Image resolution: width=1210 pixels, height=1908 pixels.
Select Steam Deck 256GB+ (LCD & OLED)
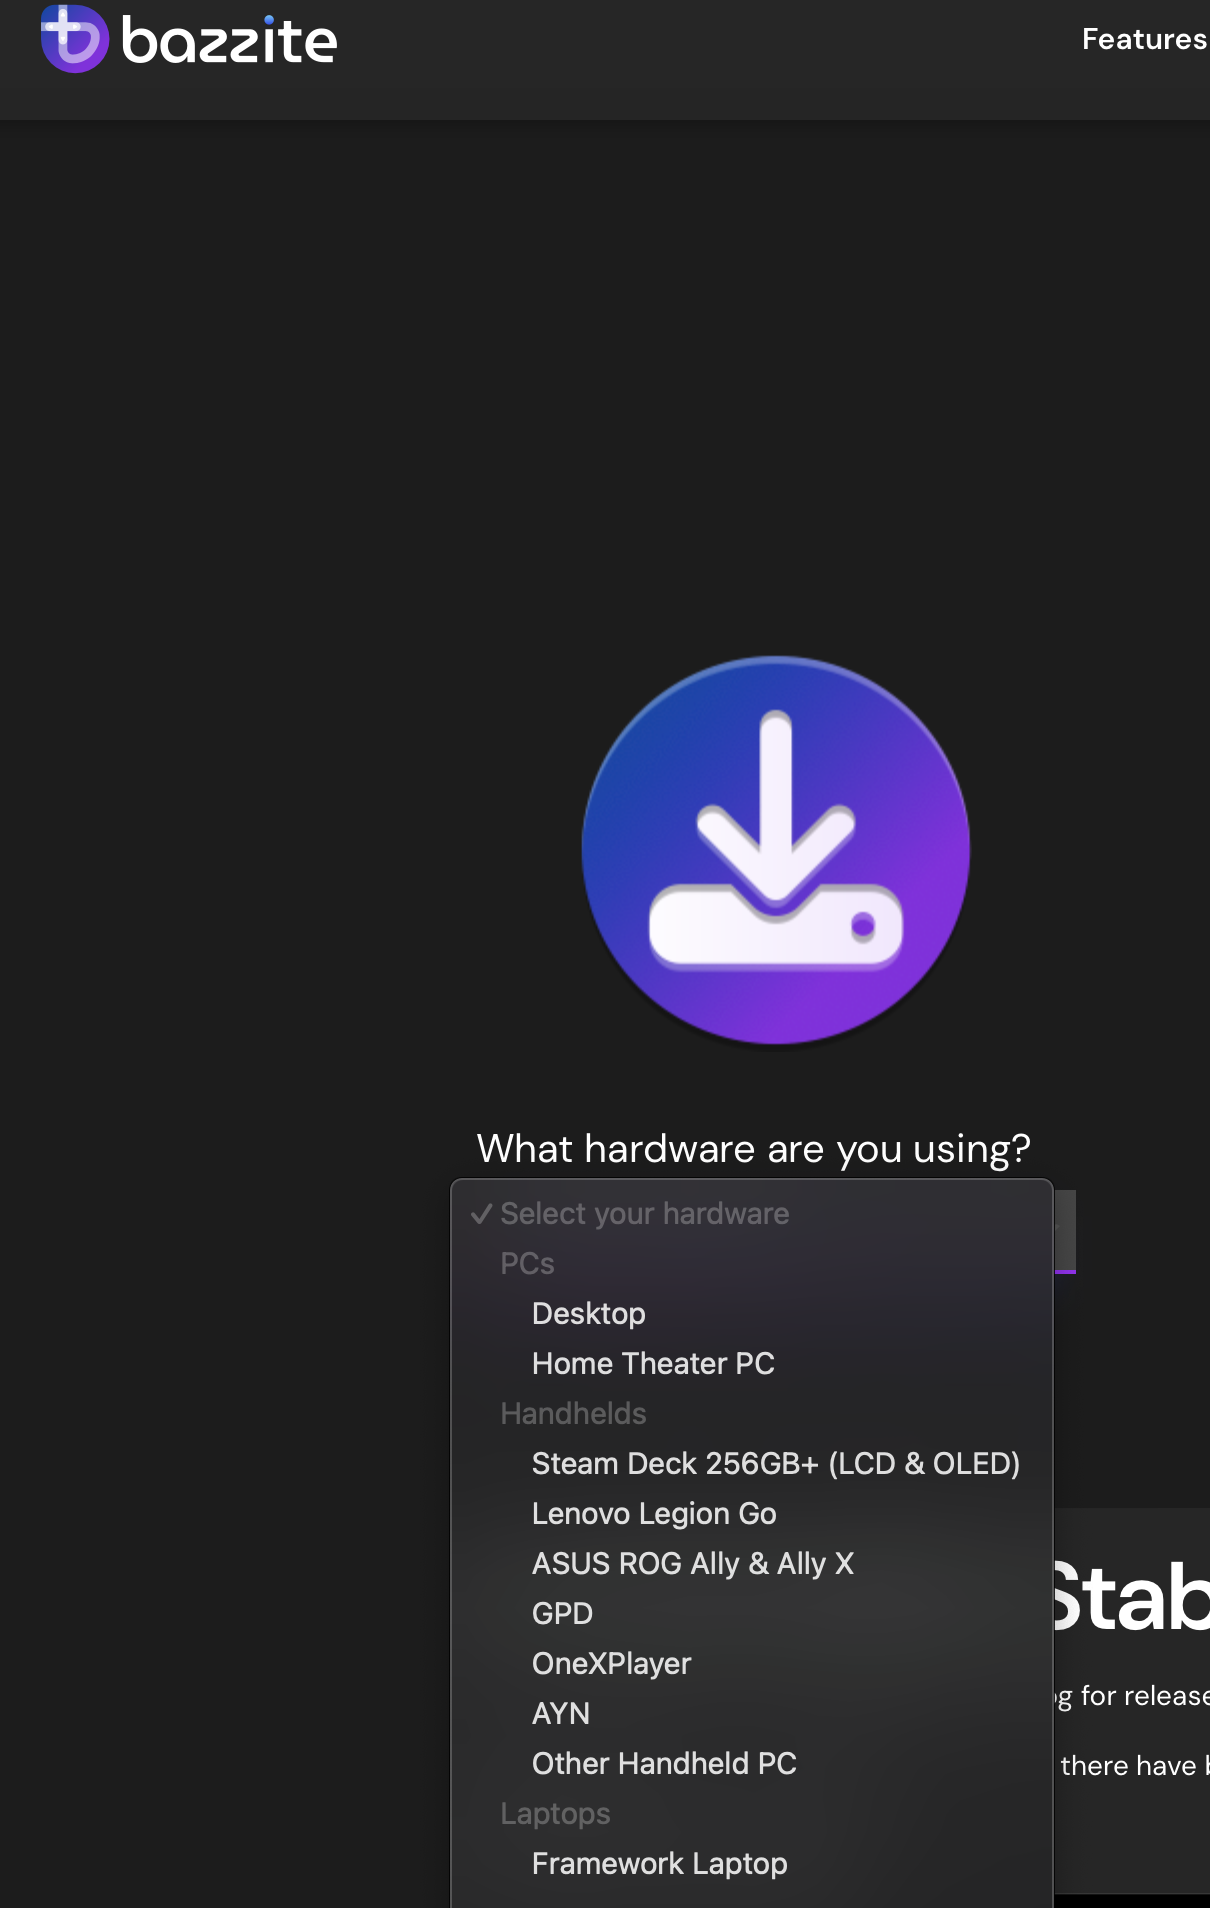pos(752,1463)
